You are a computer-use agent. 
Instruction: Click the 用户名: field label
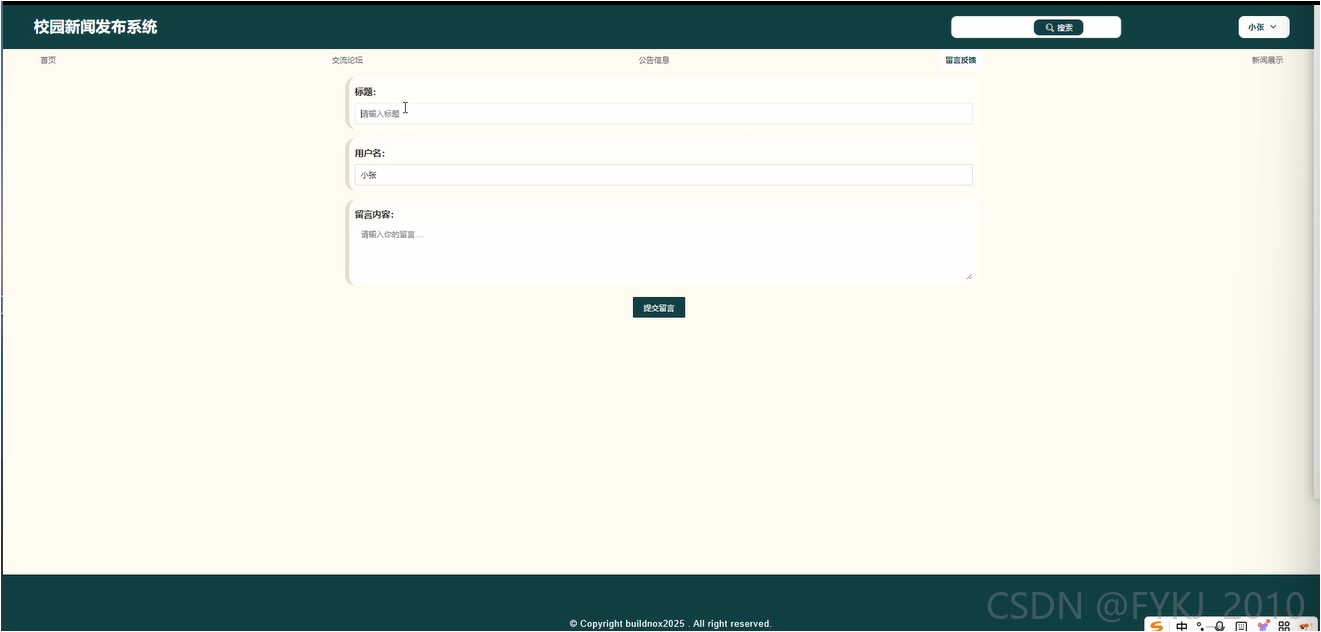[369, 153]
